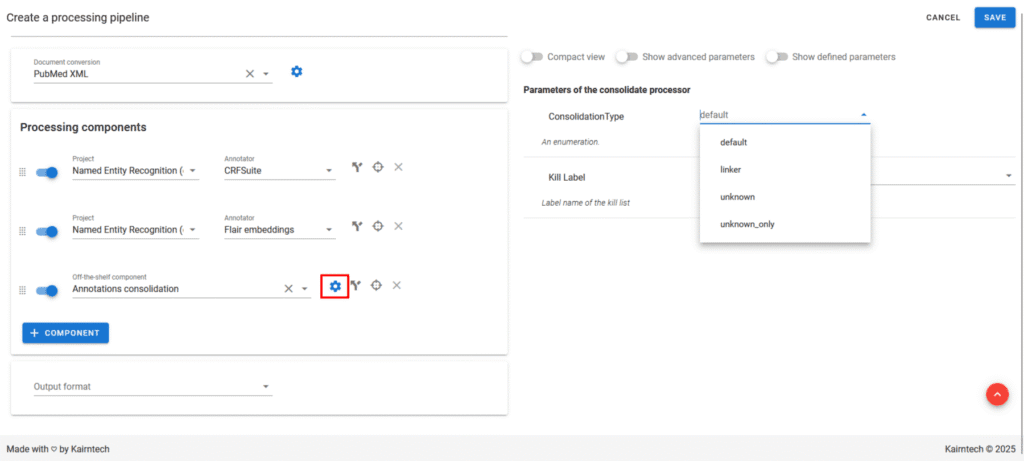Select the linker consolidation option
Viewport: 1024px width, 461px height.
pyautogui.click(x=731, y=170)
